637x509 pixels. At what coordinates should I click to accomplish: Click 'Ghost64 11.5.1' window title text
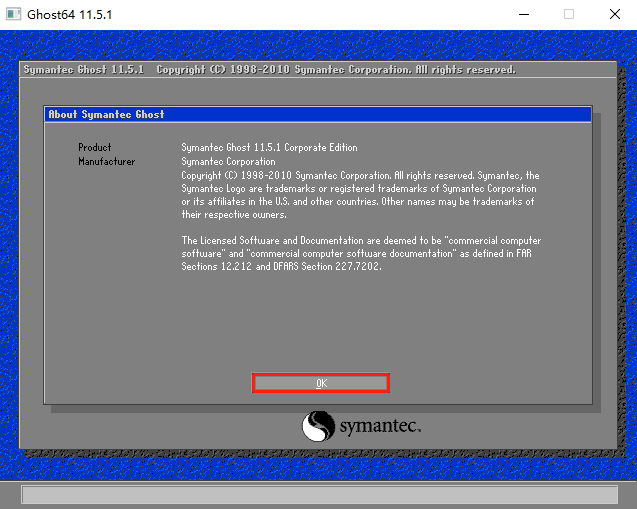69,15
